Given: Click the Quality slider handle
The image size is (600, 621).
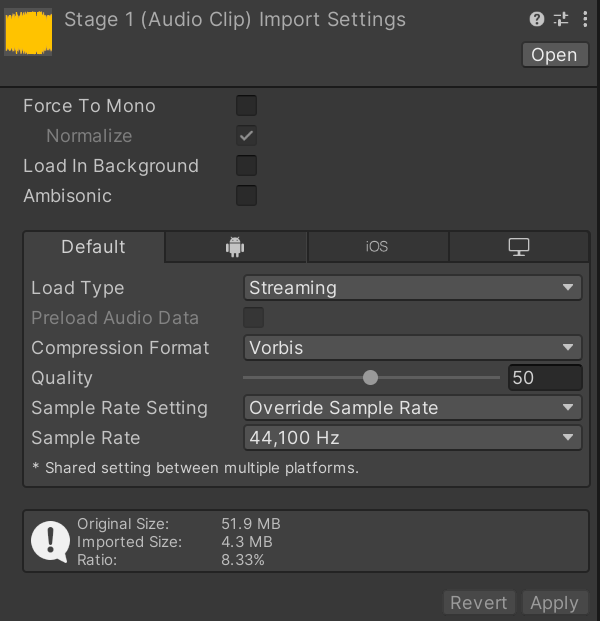Looking at the screenshot, I should point(371,378).
